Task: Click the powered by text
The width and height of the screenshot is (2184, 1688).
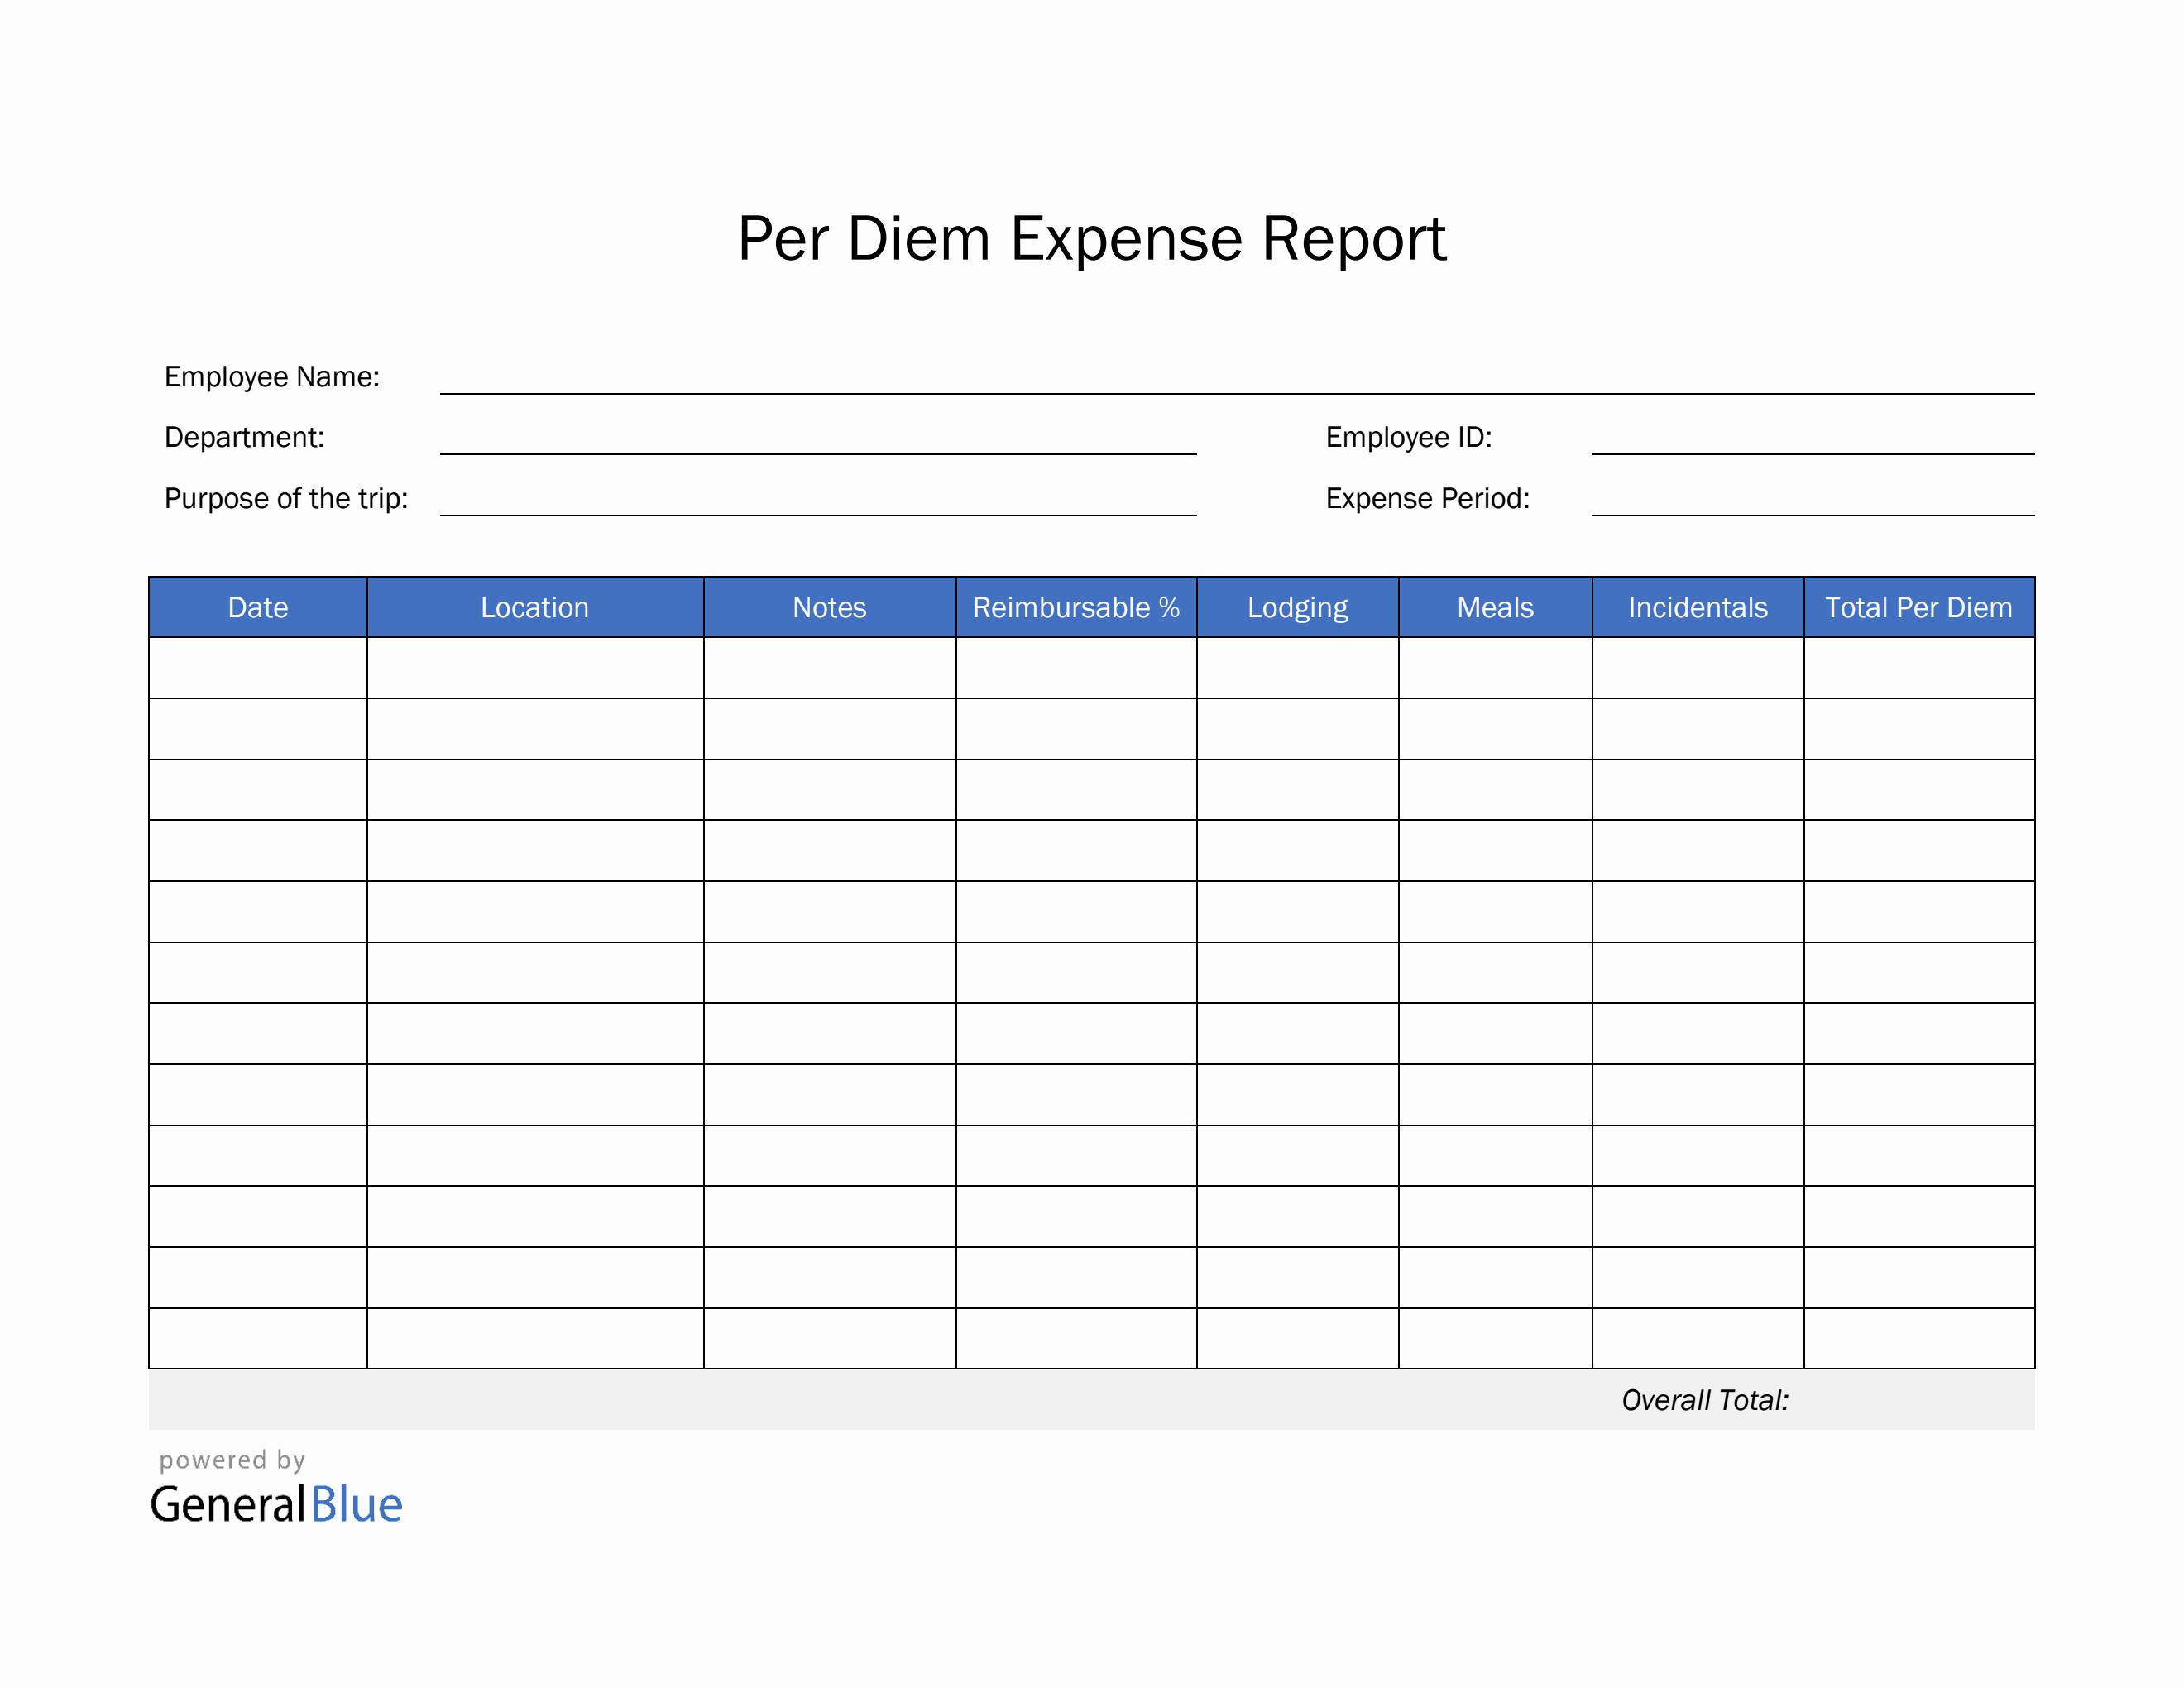Action: [x=233, y=1460]
